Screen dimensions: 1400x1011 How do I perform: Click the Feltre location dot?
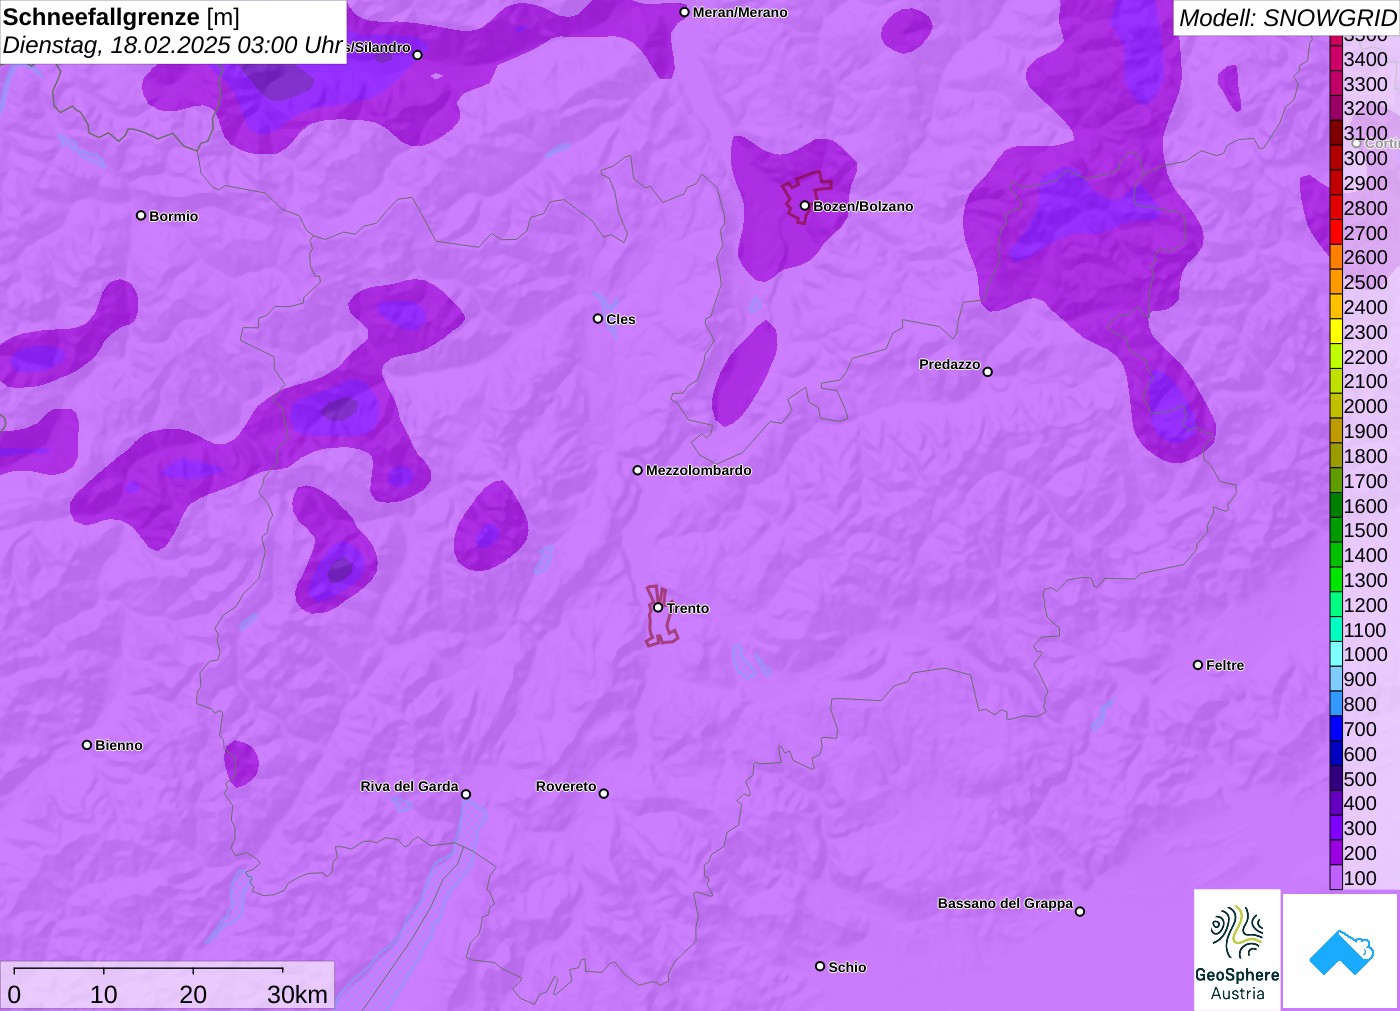coord(1198,665)
